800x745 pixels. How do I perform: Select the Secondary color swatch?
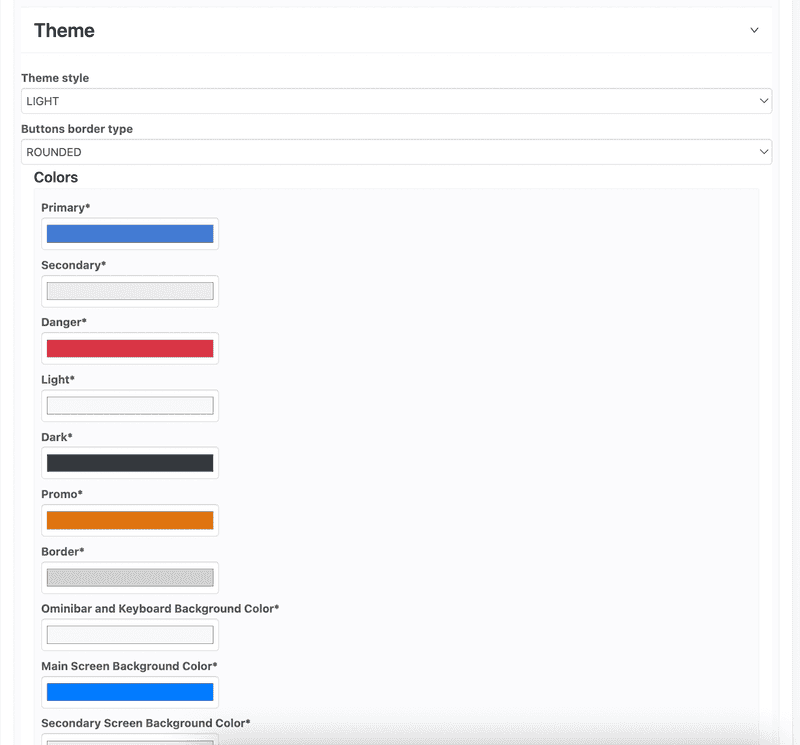tap(130, 290)
